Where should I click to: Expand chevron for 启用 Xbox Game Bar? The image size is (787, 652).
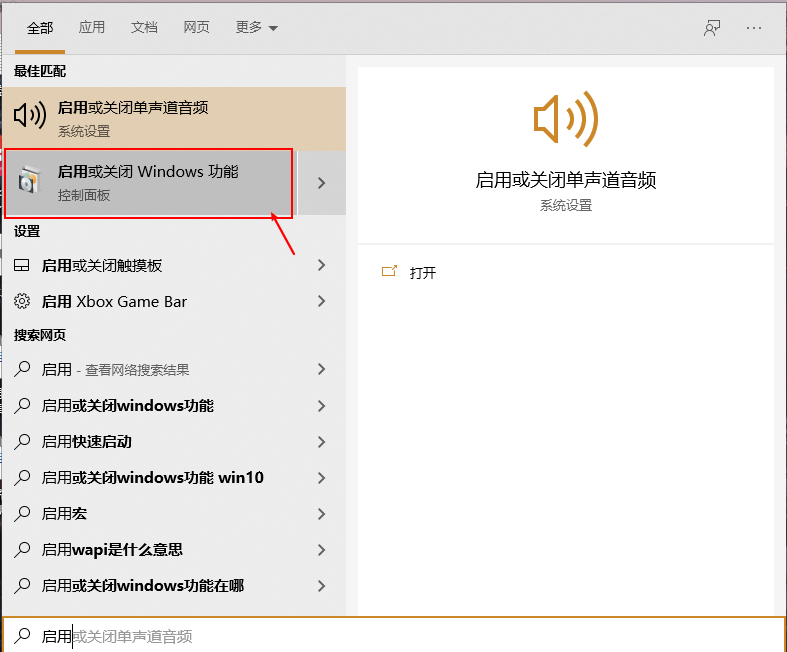tap(322, 301)
